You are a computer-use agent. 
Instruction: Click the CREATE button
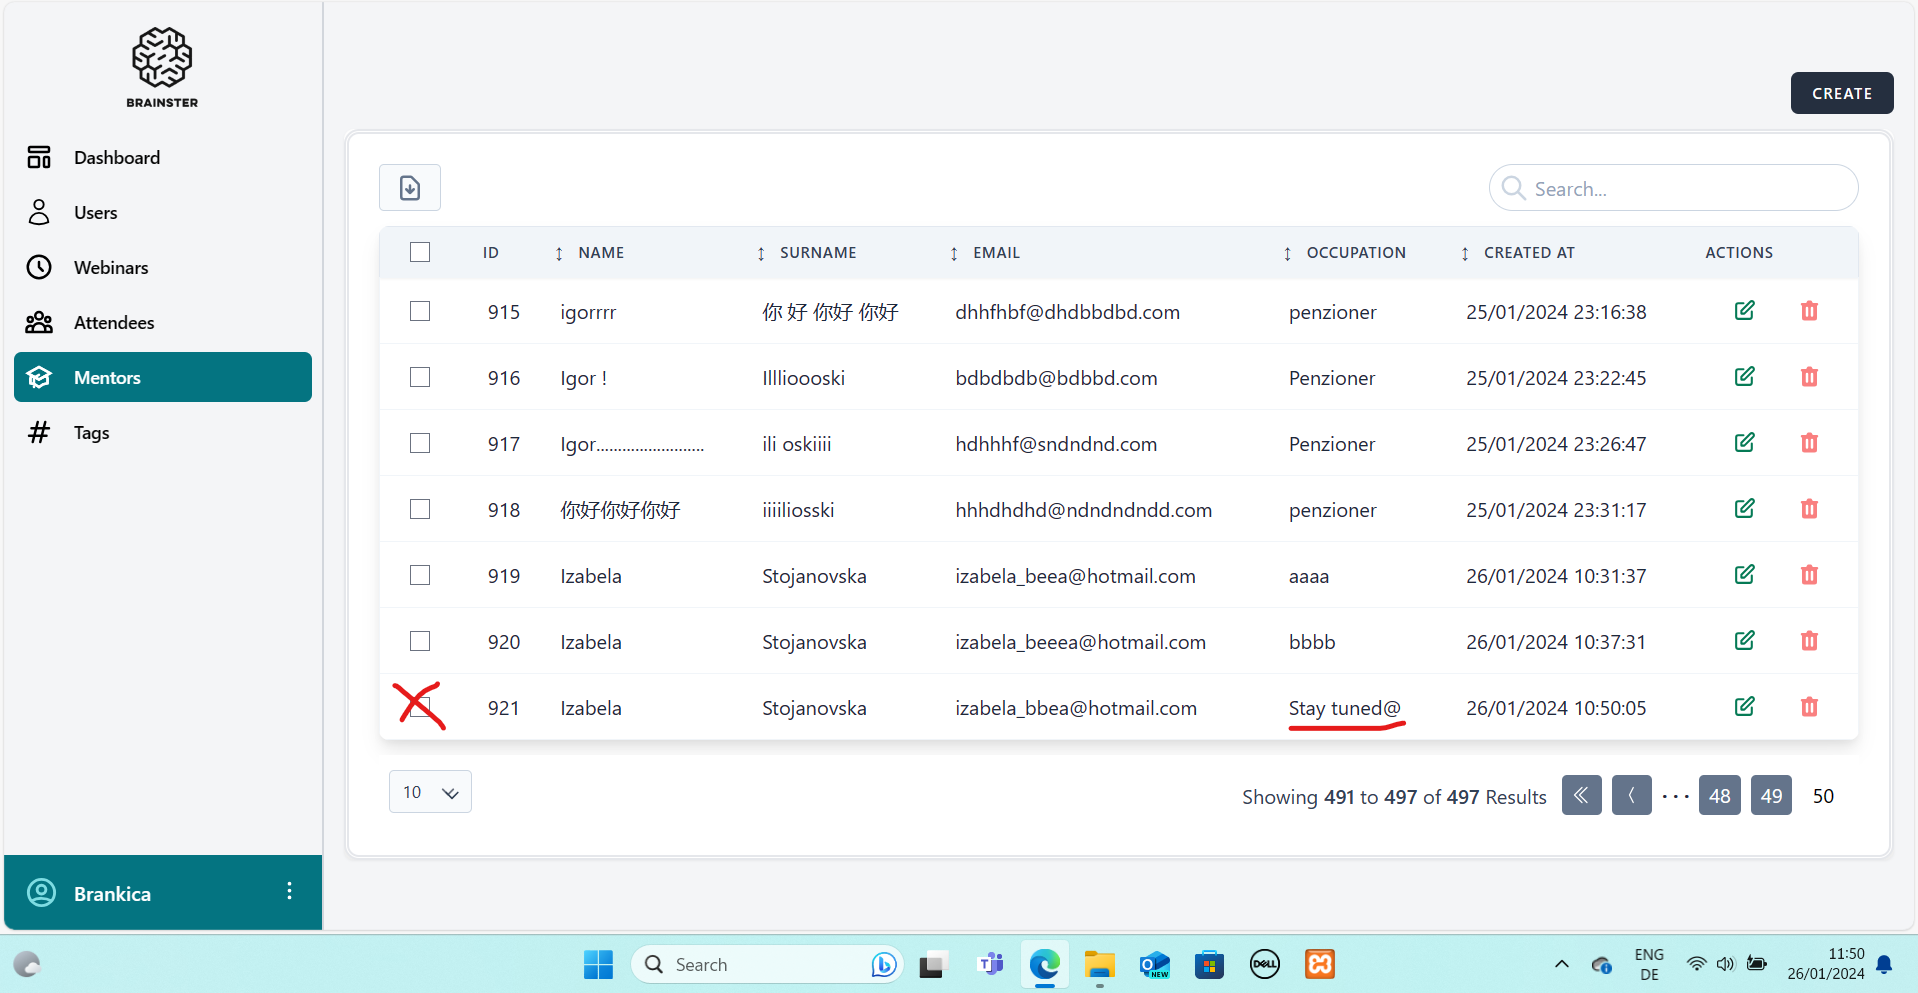click(1841, 93)
